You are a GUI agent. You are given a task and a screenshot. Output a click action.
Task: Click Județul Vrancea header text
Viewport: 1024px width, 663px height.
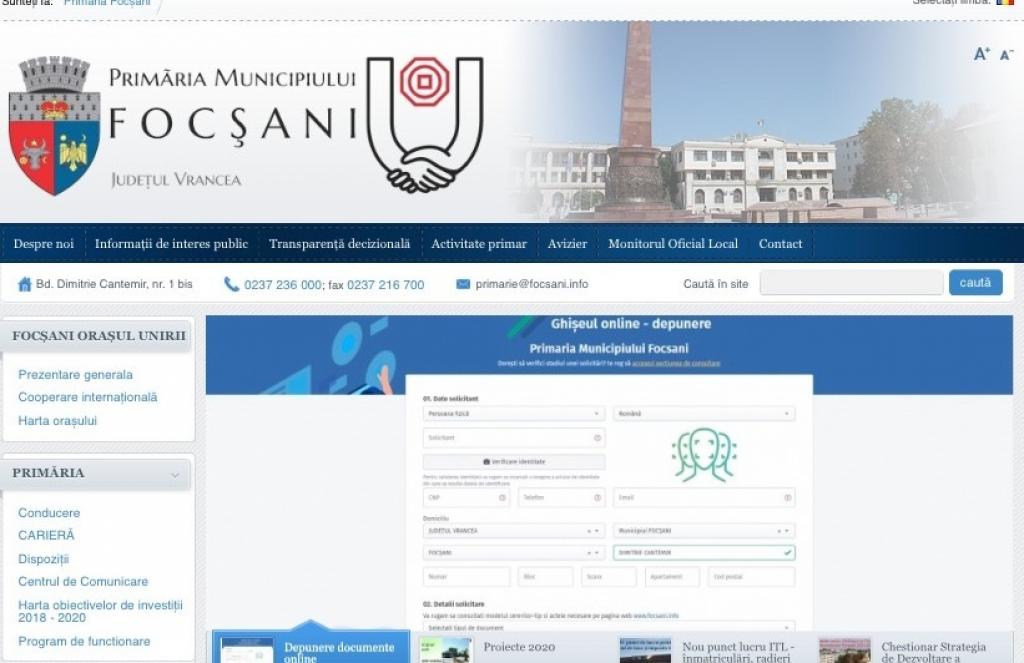click(176, 180)
